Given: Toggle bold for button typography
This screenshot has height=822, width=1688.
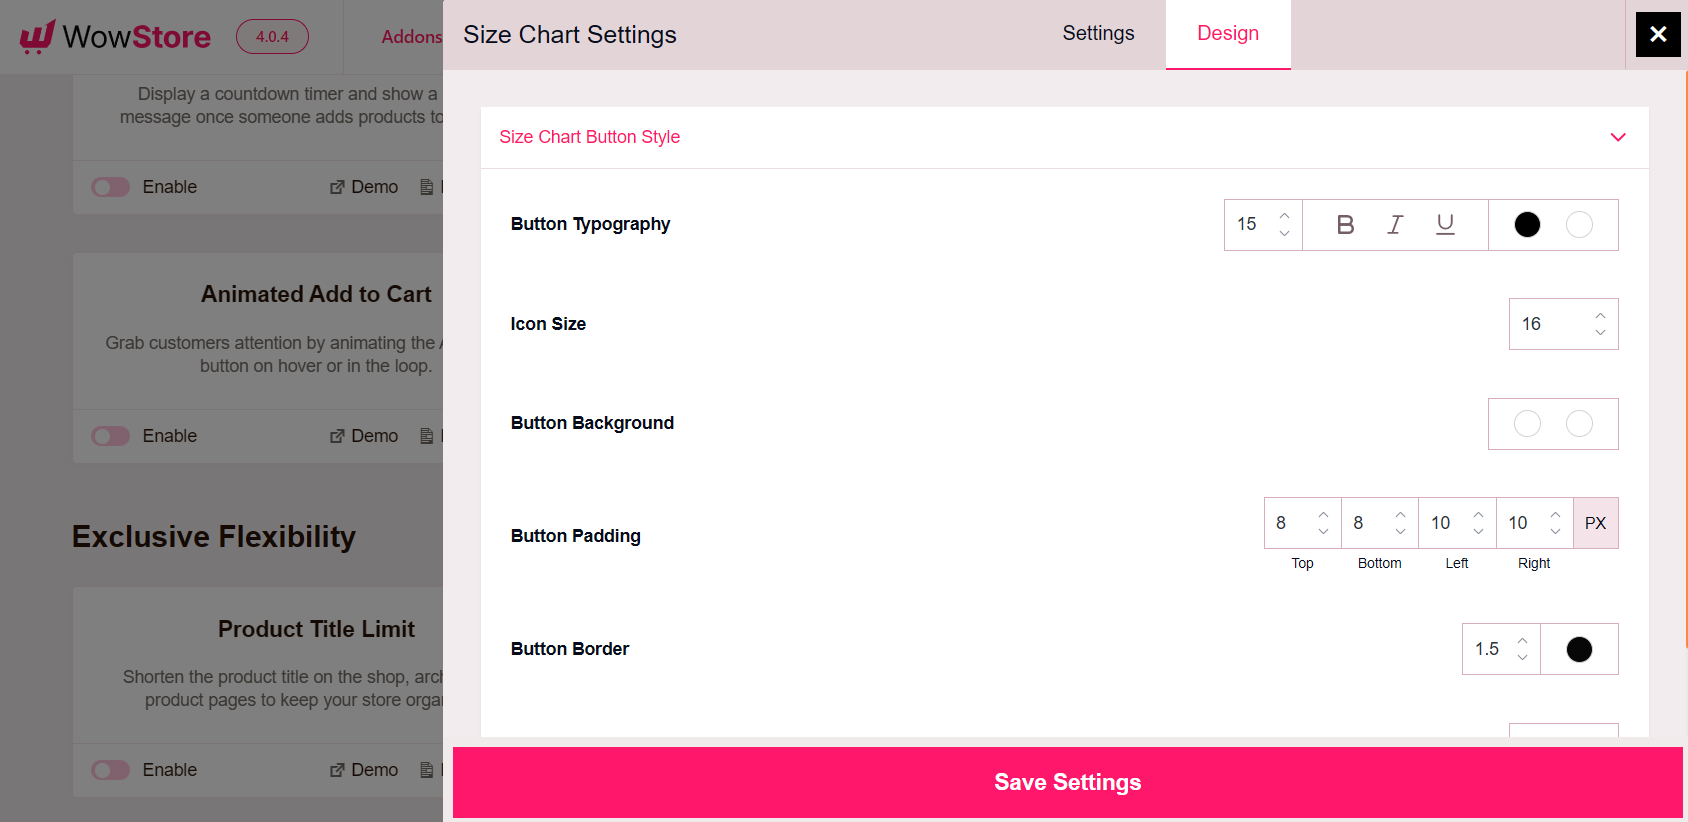Looking at the screenshot, I should pyautogui.click(x=1345, y=225).
